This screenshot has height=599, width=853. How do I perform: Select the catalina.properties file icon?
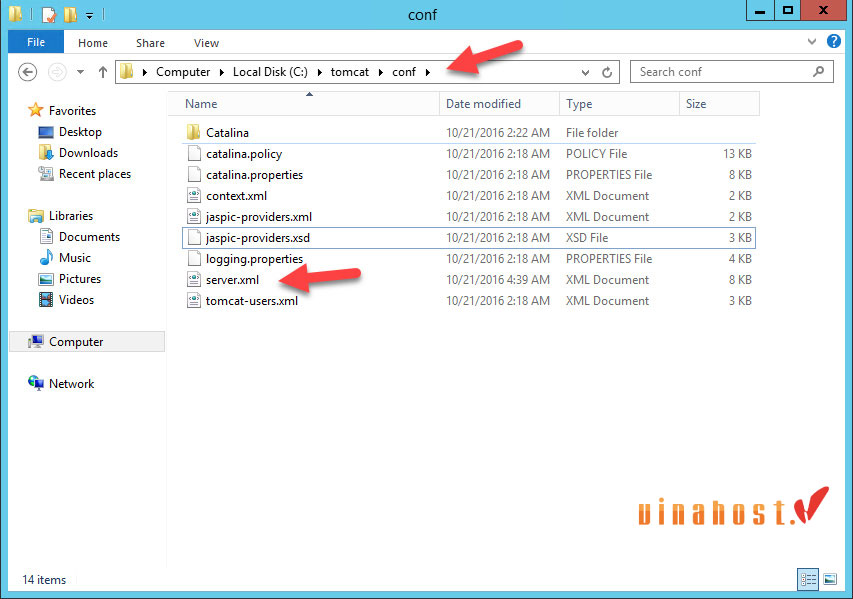pos(194,174)
